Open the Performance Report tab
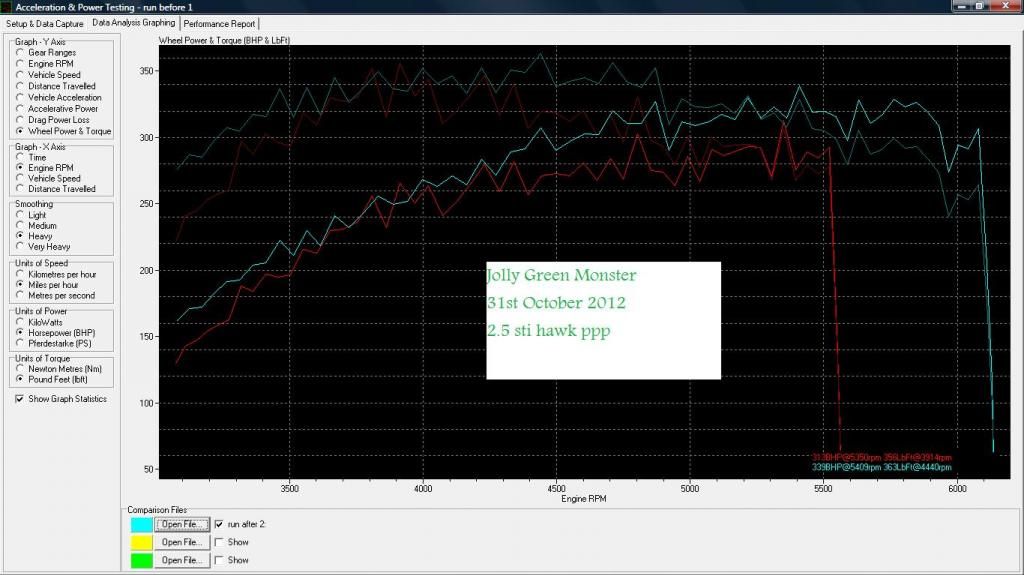The width and height of the screenshot is (1024, 575). tap(219, 23)
